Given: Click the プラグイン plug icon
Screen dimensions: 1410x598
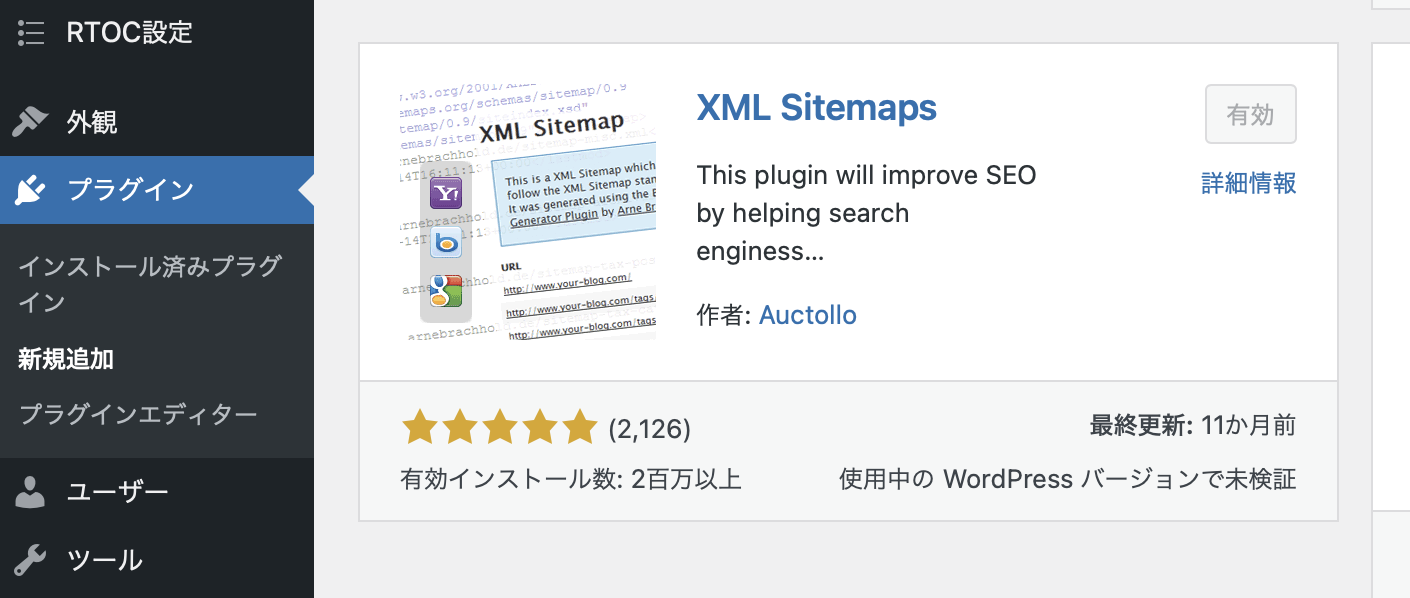Looking at the screenshot, I should click(x=31, y=189).
